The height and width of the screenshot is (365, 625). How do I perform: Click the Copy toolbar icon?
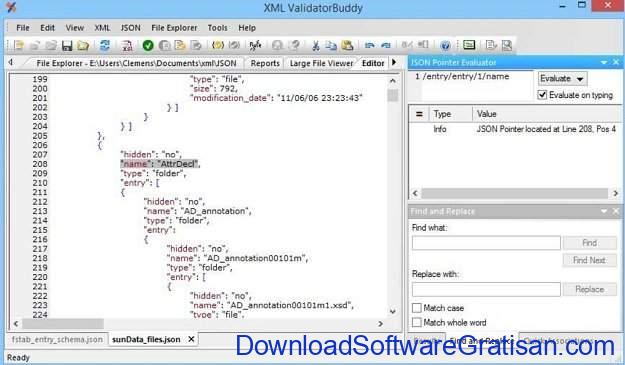[x=331, y=45]
